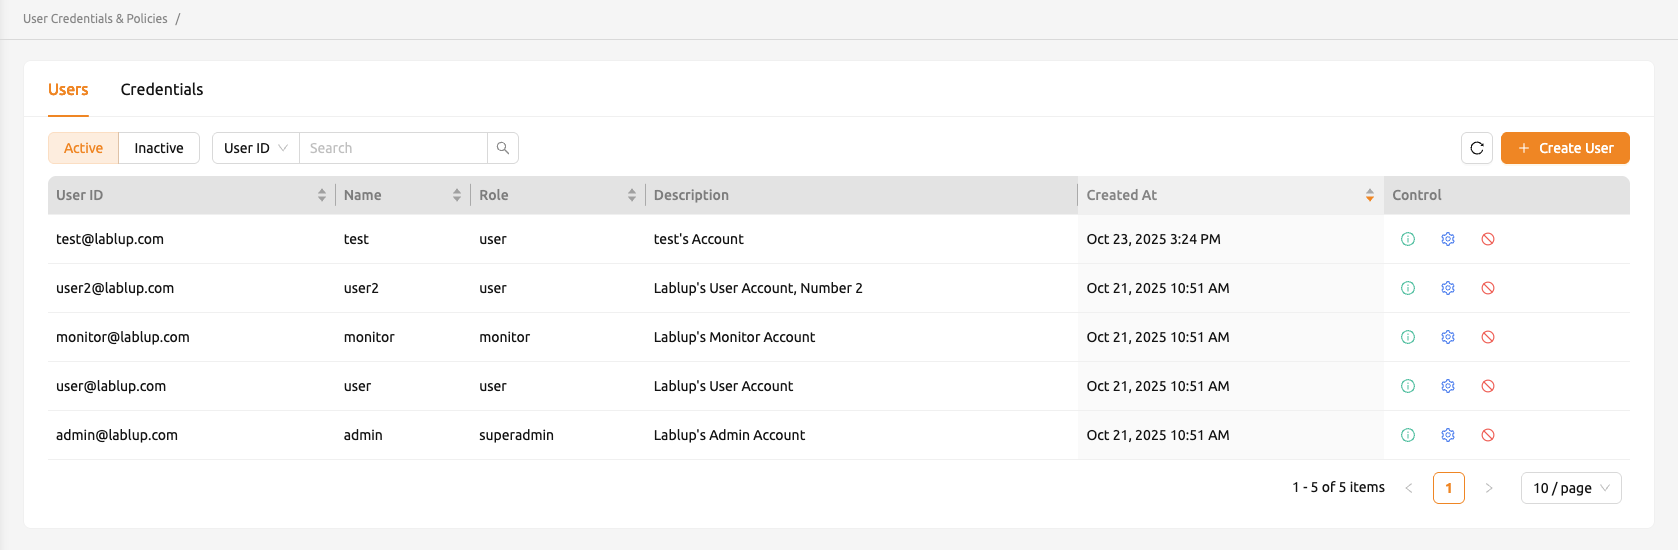Screen dimensions: 1678x550
Task: Deactivate test@lablup.com with ban icon
Action: [x=1488, y=239]
